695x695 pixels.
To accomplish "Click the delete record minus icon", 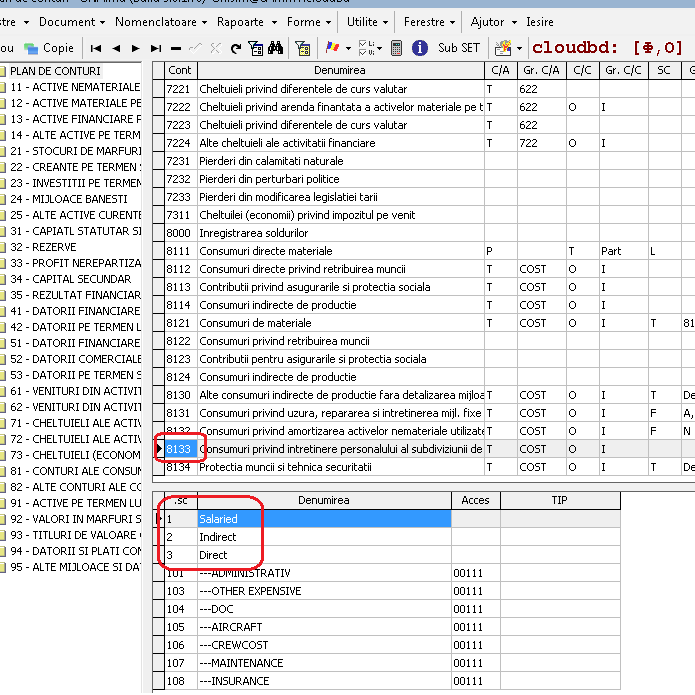I will [x=176, y=48].
